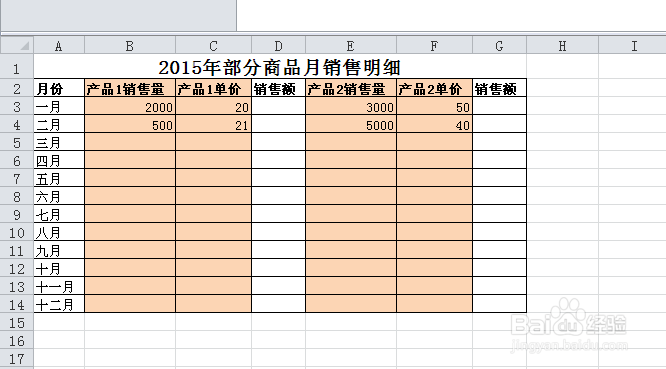Screen dimensions: 666x369
Task: Select column F header
Action: [x=435, y=45]
